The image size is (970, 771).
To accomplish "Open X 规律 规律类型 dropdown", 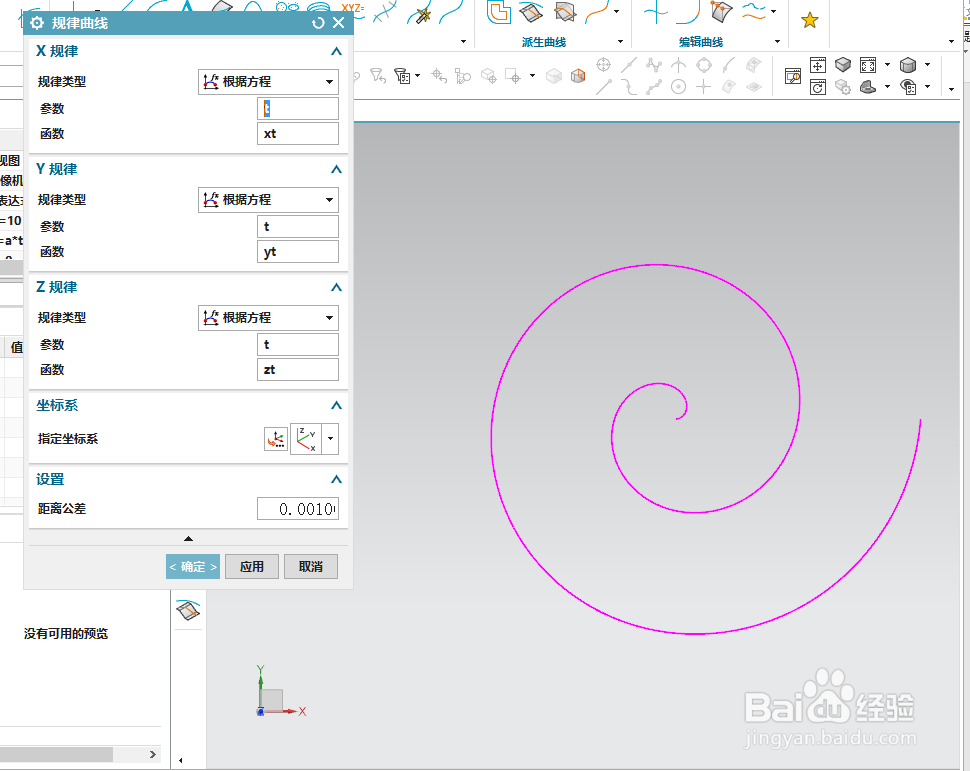I will [x=268, y=82].
